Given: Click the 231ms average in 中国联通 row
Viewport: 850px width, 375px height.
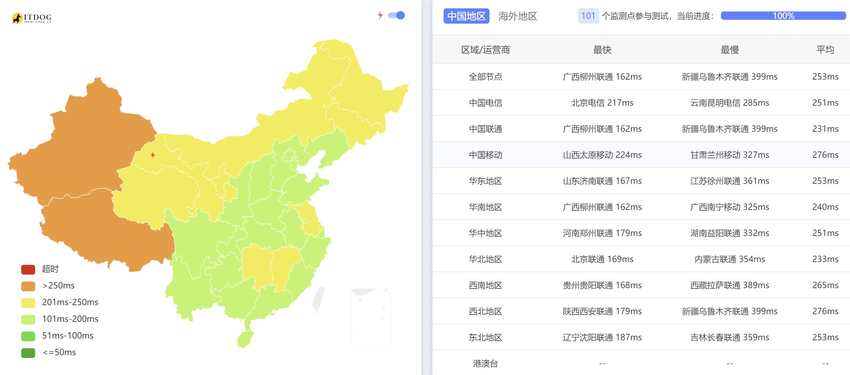Looking at the screenshot, I should (x=825, y=129).
